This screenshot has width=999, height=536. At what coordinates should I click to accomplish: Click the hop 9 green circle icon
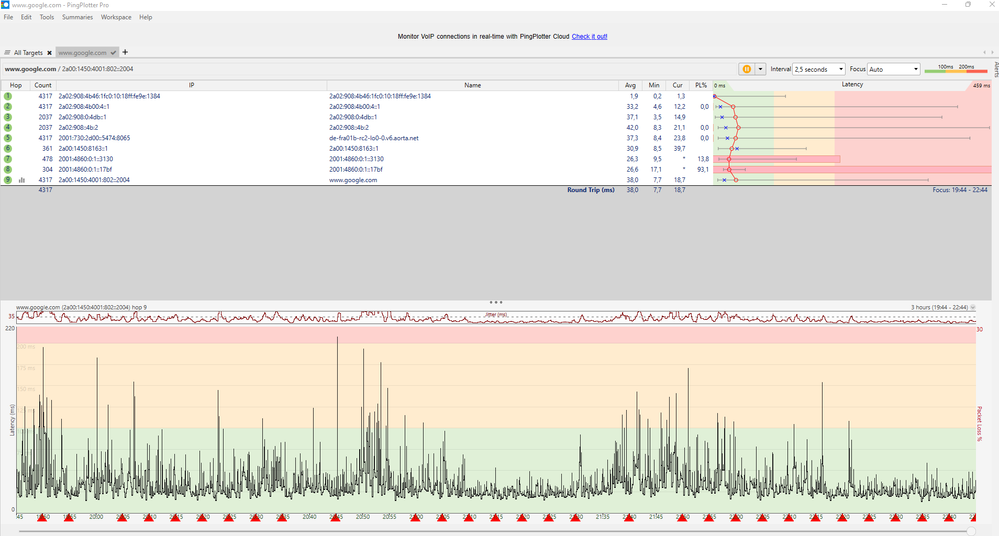[x=8, y=180]
